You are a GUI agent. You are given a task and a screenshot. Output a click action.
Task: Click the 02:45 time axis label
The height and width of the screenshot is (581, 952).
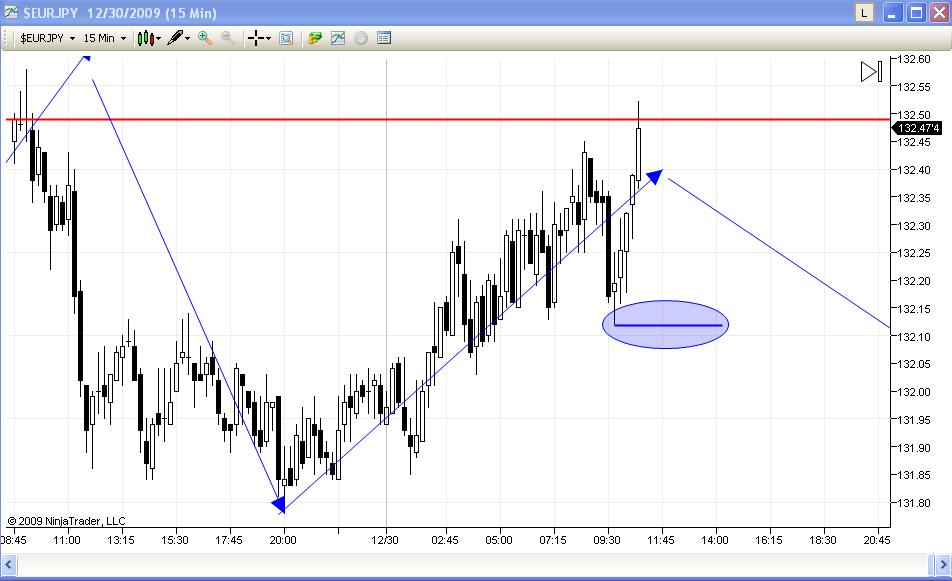tap(444, 540)
